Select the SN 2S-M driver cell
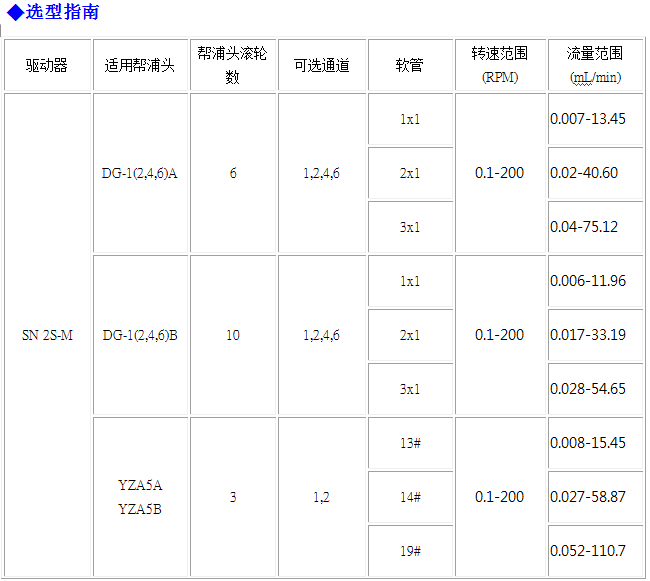 pos(47,335)
